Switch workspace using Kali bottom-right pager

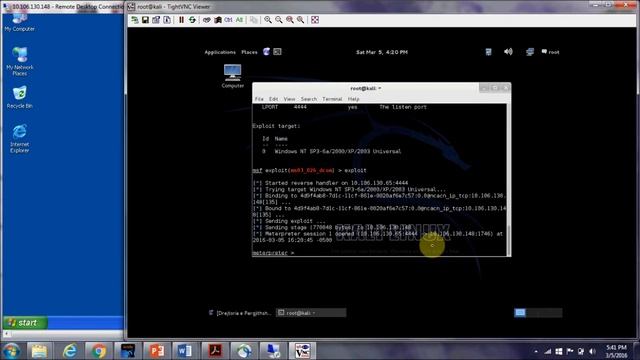coord(538,313)
